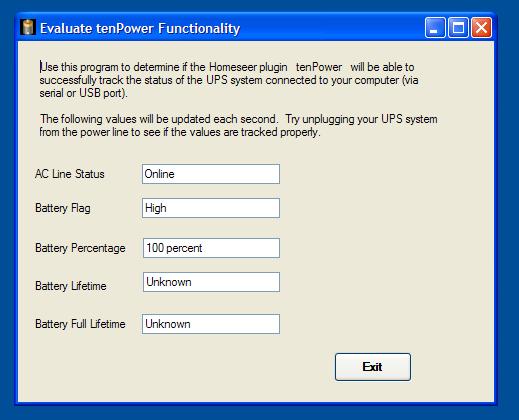Click the Battery Flag label
Image resolution: width=519 pixels, height=420 pixels.
[63, 208]
